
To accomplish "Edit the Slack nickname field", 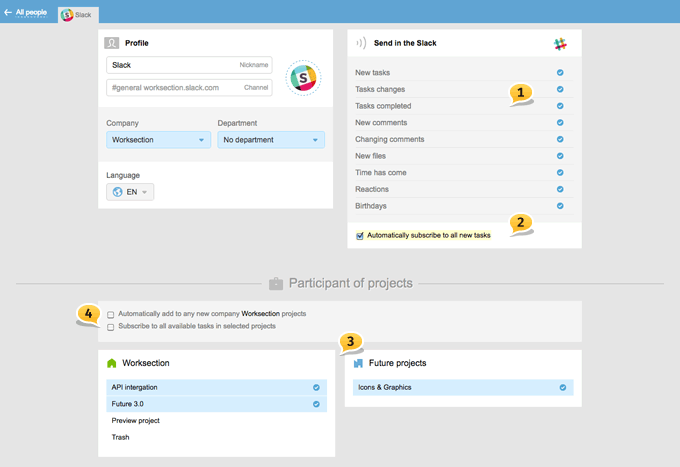I will point(189,65).
